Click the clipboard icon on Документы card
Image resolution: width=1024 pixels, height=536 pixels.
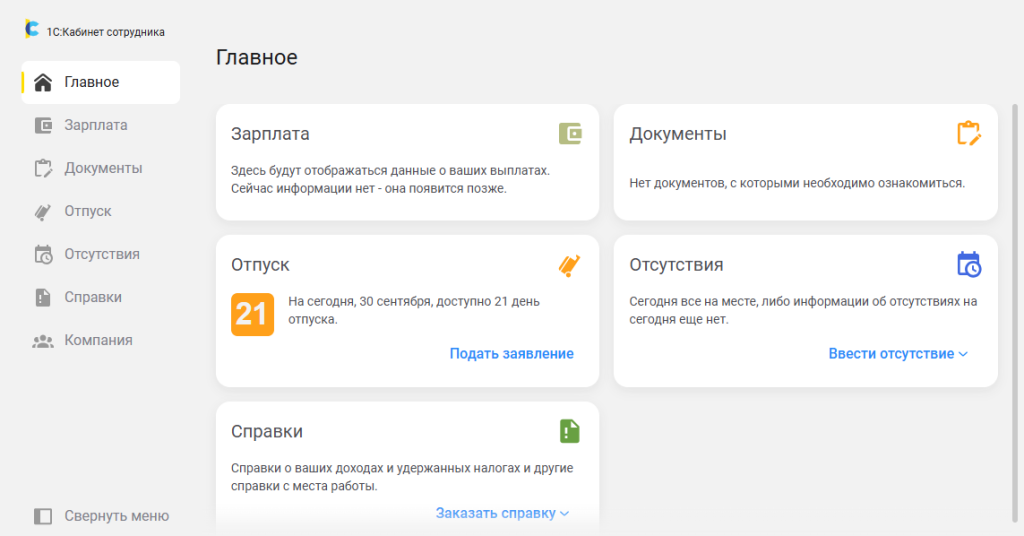(x=968, y=134)
